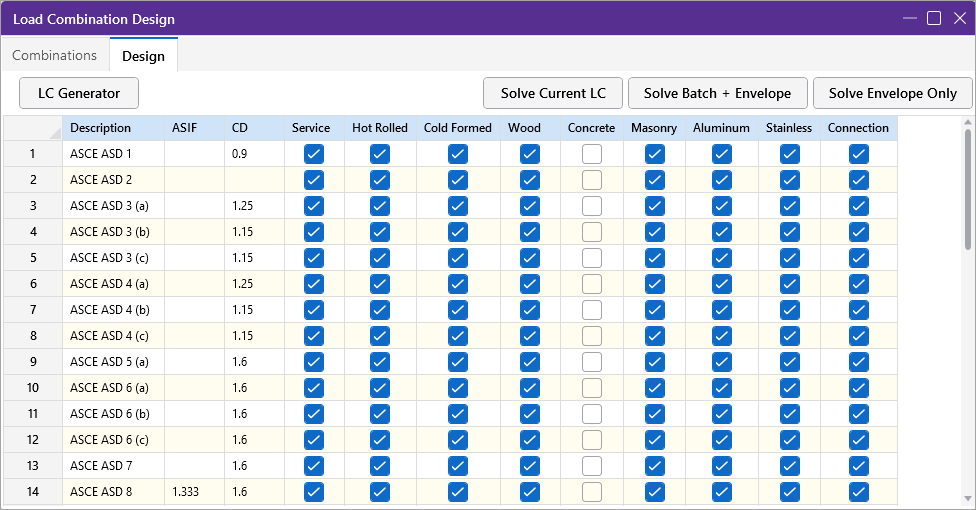Switch to the Combinations tab
Screen dimensions: 976x510
[x=55, y=55]
